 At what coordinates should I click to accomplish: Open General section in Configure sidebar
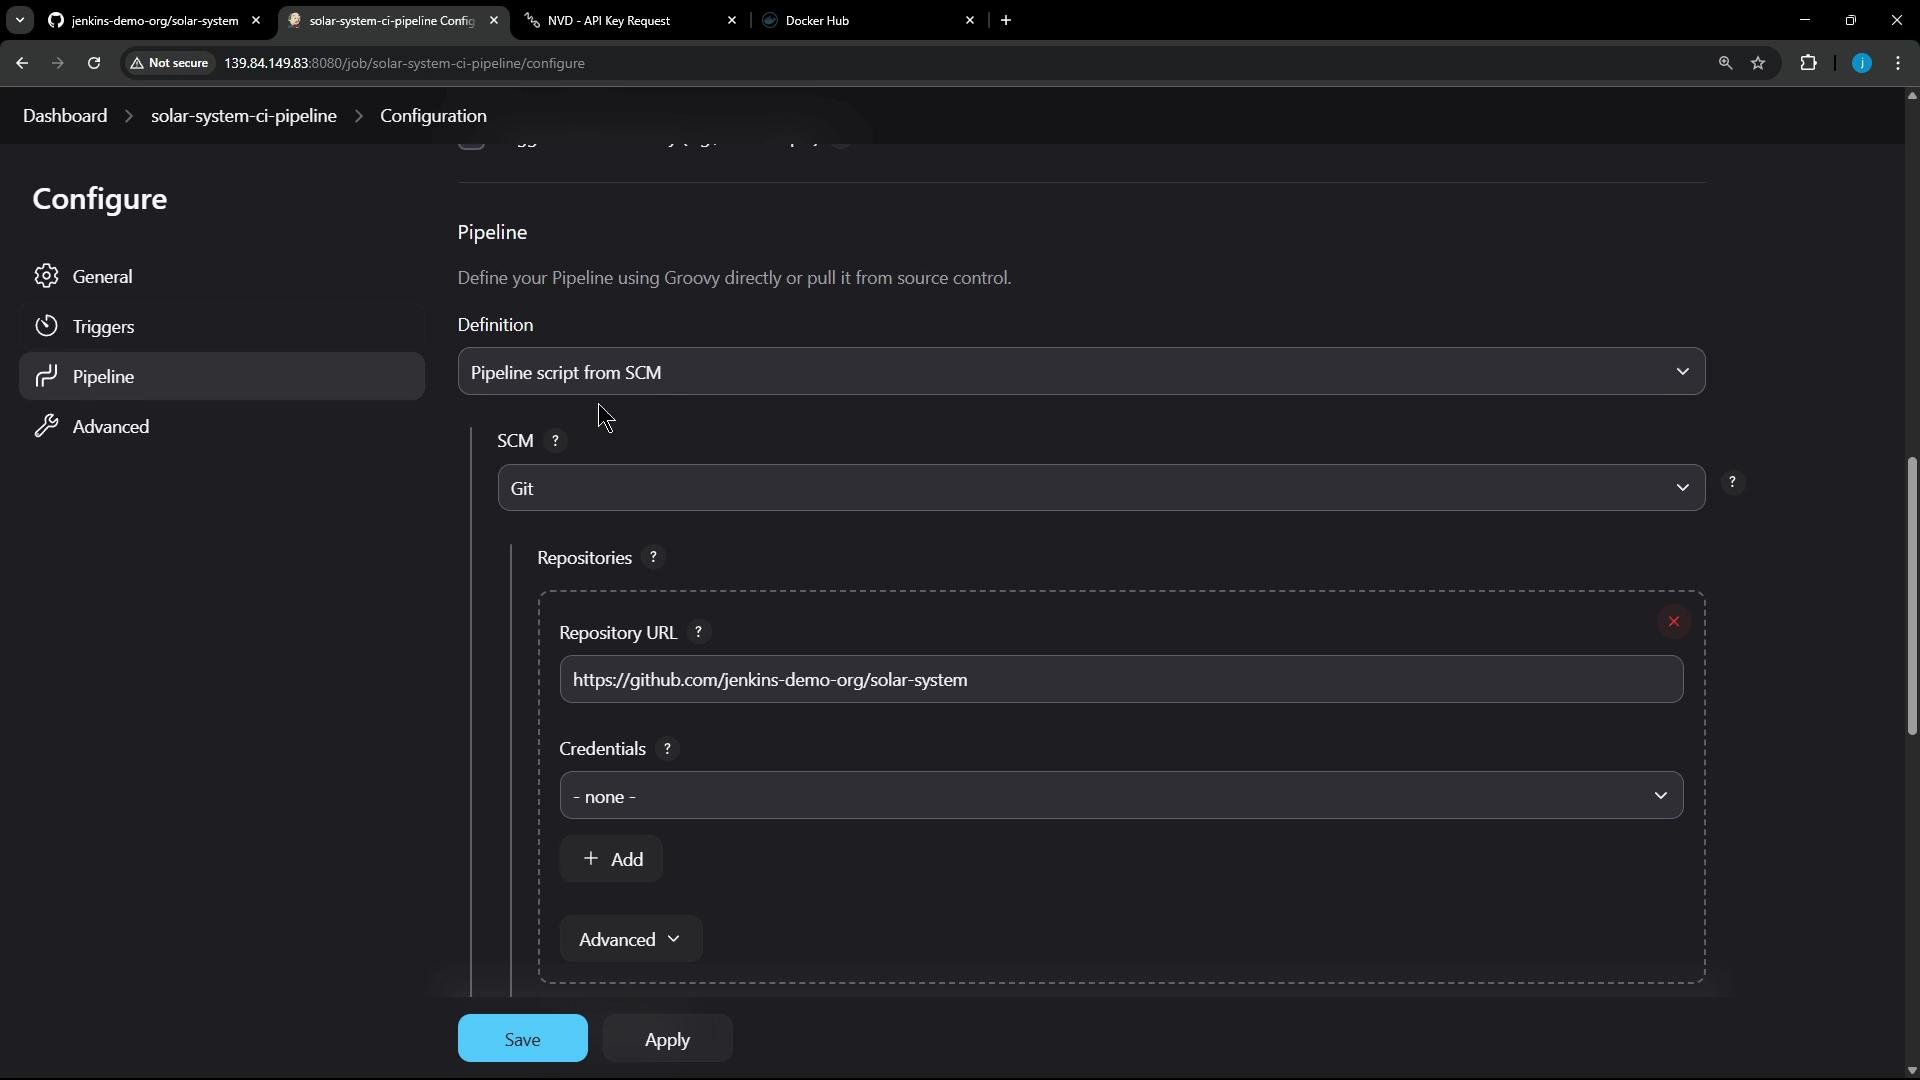(x=222, y=276)
